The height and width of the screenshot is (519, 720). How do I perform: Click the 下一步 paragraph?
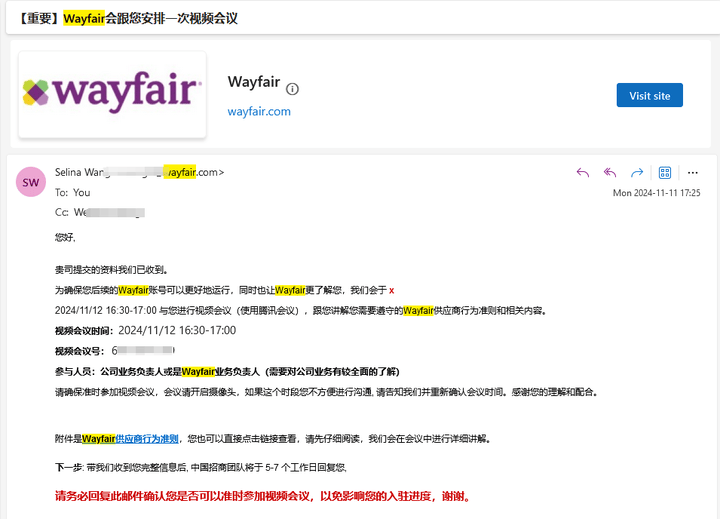click(201, 468)
